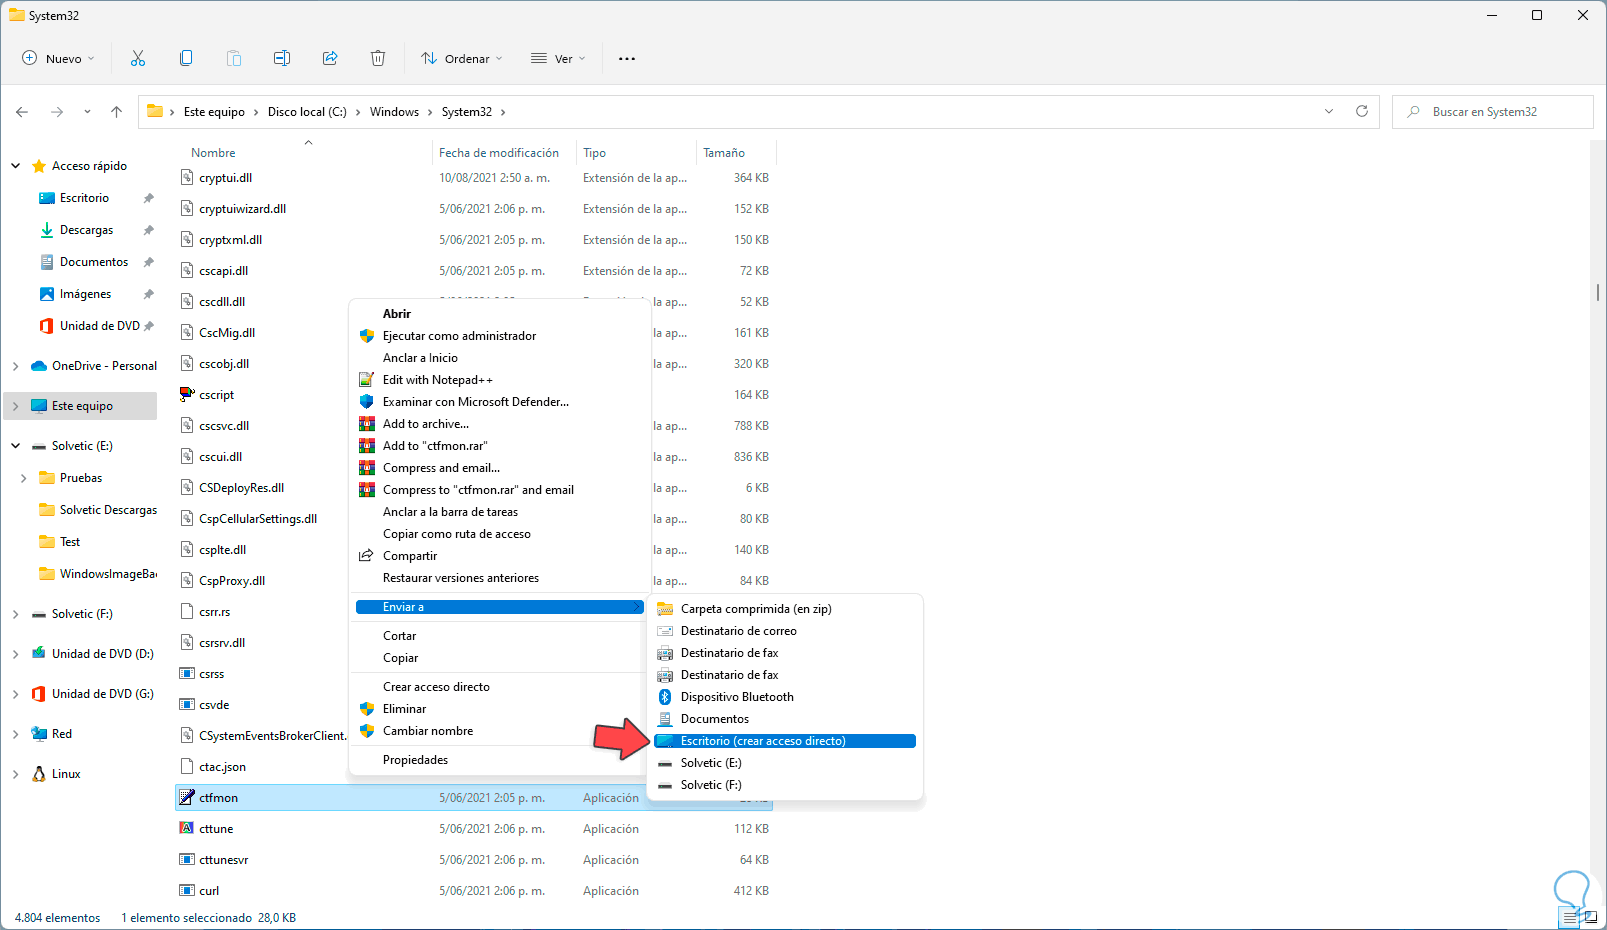Click the file list vertical scrollbar thumb
This screenshot has width=1607, height=930.
click(x=1597, y=292)
